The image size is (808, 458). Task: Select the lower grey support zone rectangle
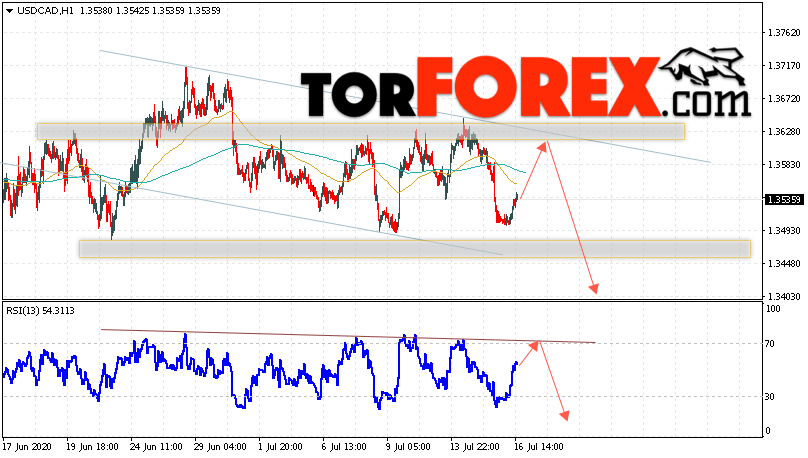pos(415,249)
